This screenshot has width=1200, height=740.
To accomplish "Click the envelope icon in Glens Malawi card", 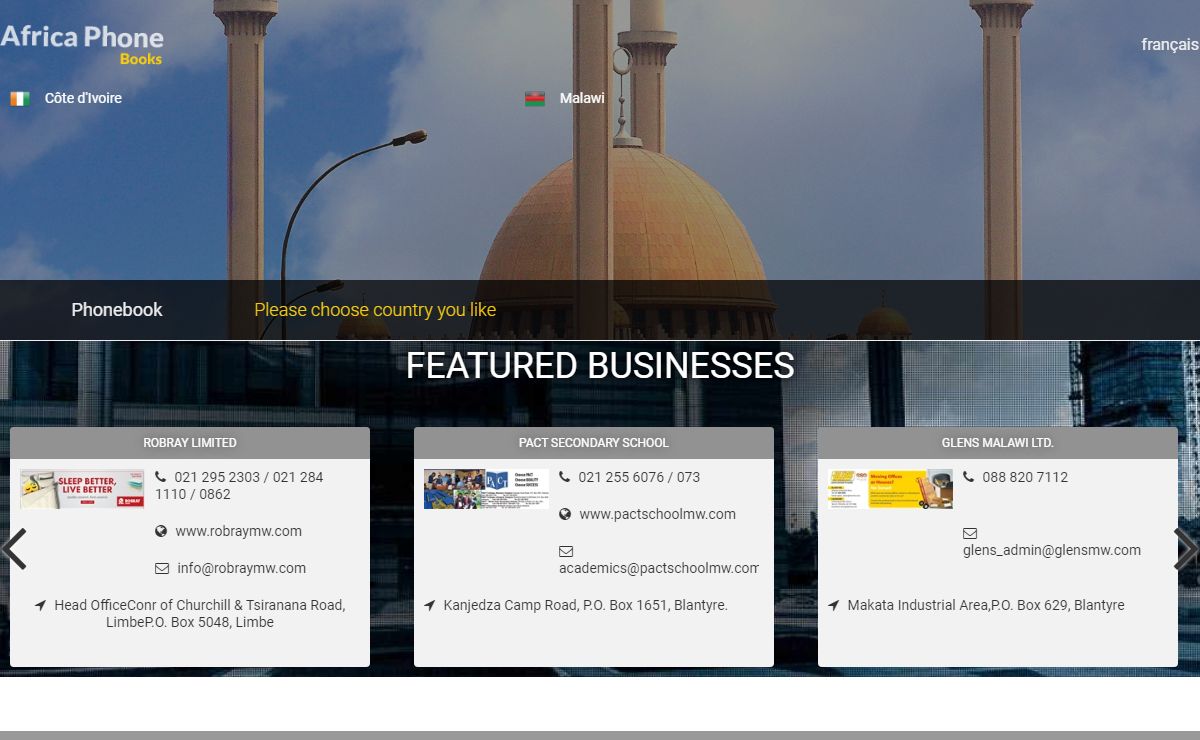I will pos(970,533).
